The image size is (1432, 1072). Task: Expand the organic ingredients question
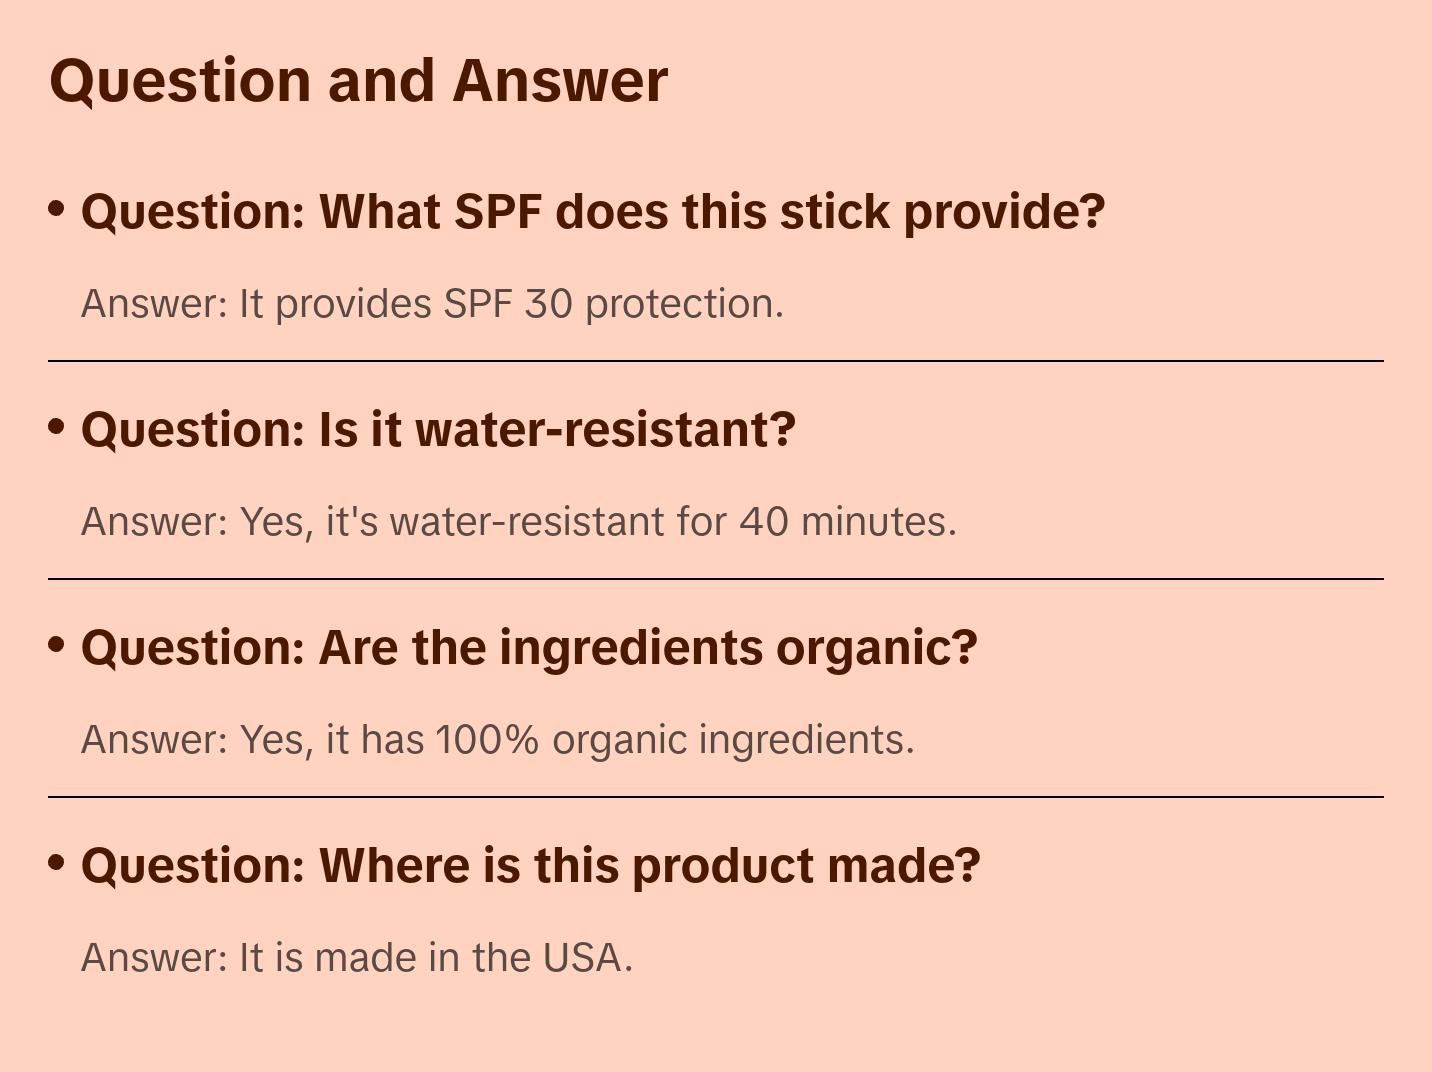pos(528,648)
